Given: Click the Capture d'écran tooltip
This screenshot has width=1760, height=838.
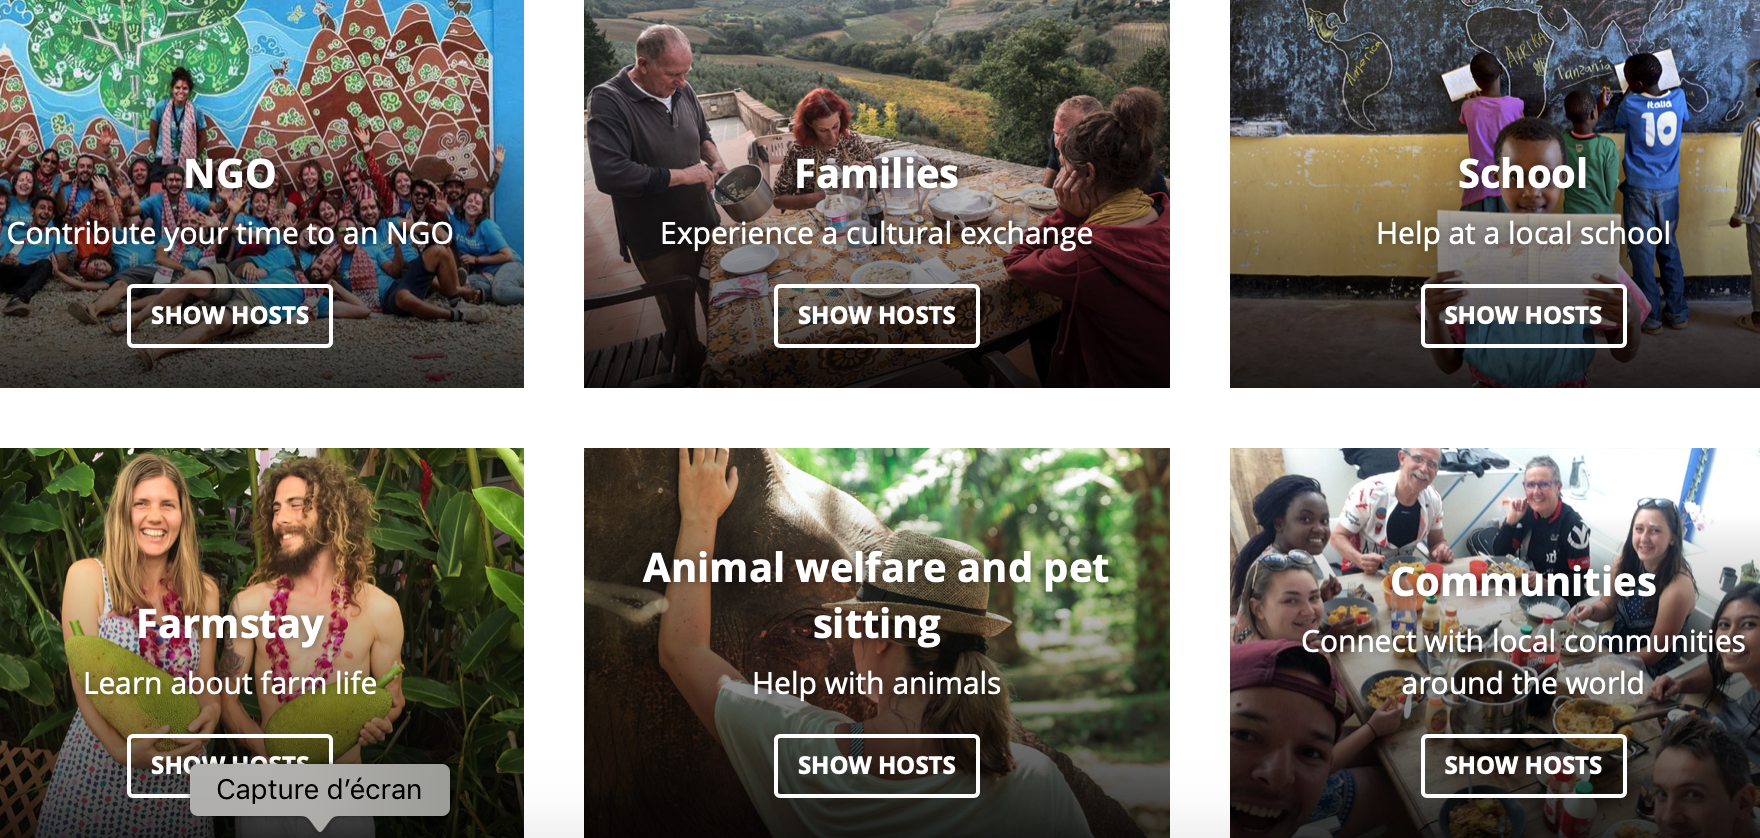Looking at the screenshot, I should click(x=320, y=790).
